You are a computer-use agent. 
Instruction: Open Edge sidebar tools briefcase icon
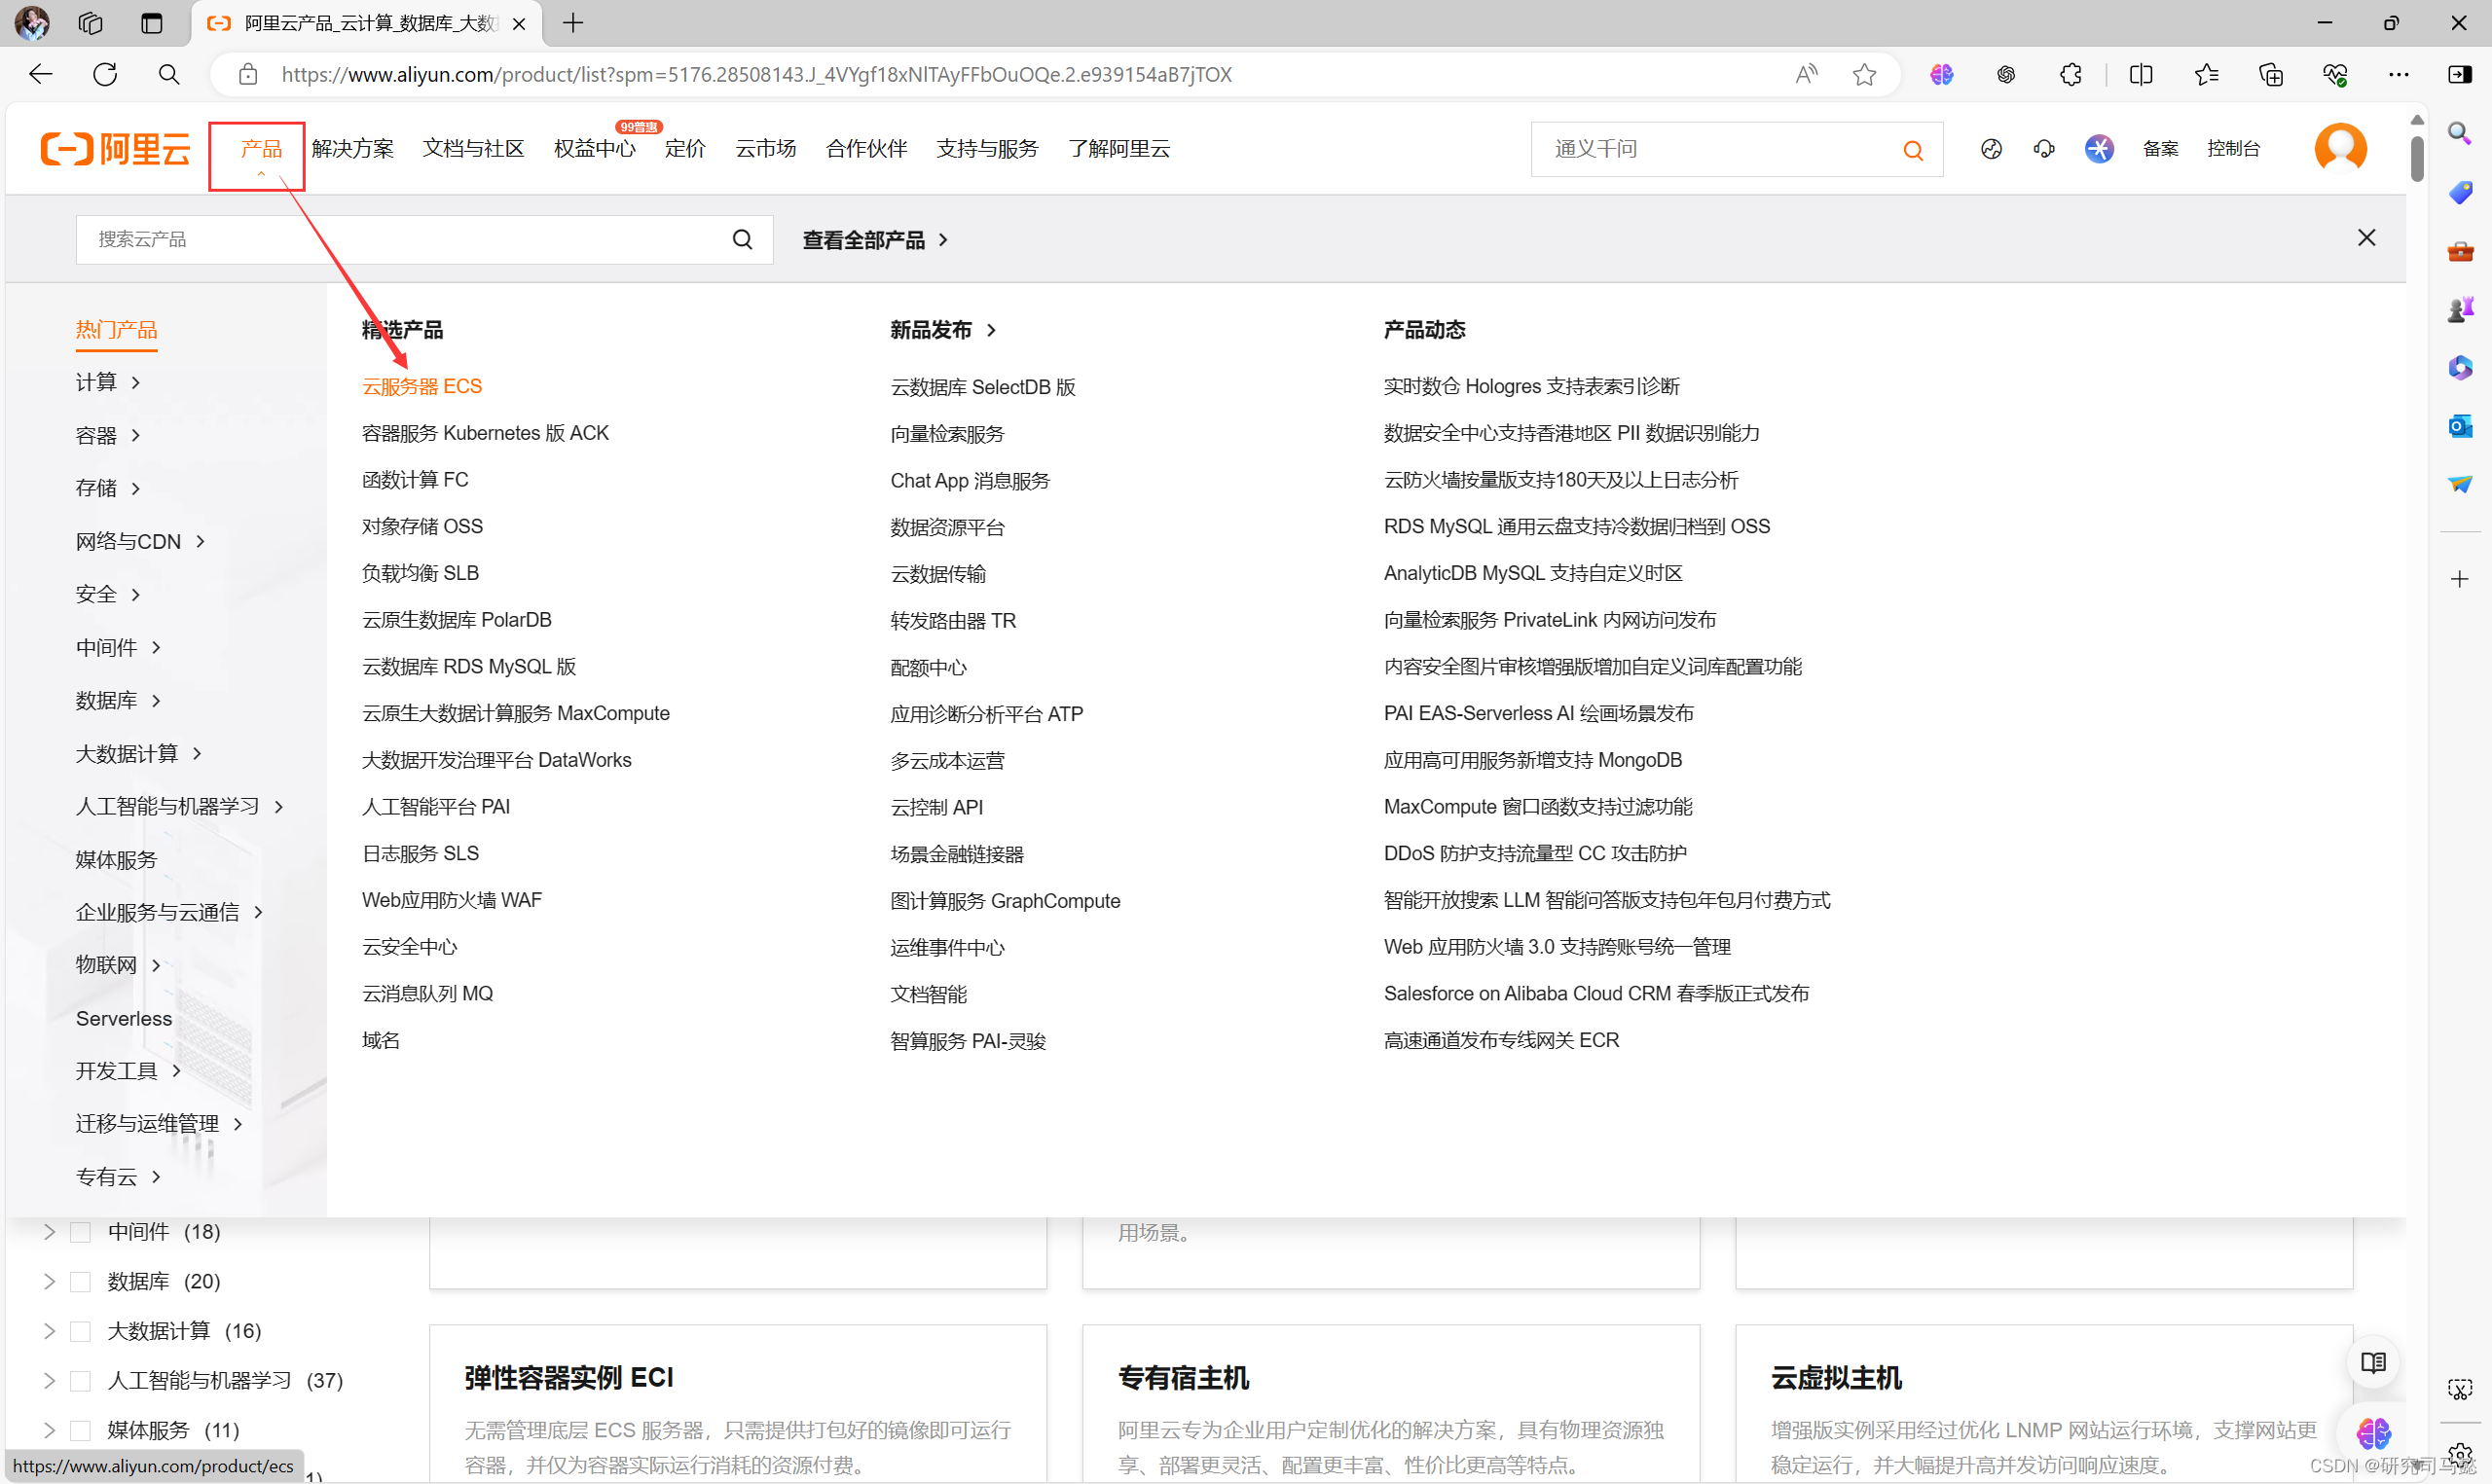click(x=2460, y=250)
